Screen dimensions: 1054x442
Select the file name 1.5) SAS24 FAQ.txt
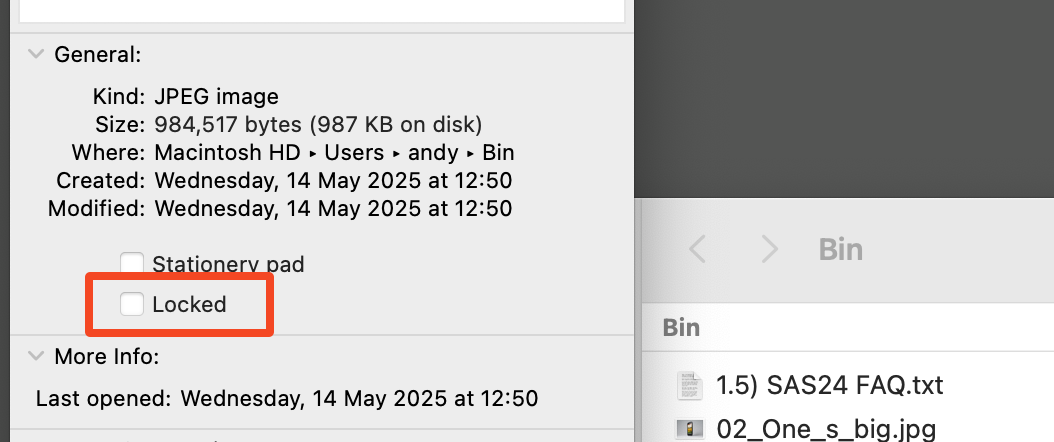(830, 385)
